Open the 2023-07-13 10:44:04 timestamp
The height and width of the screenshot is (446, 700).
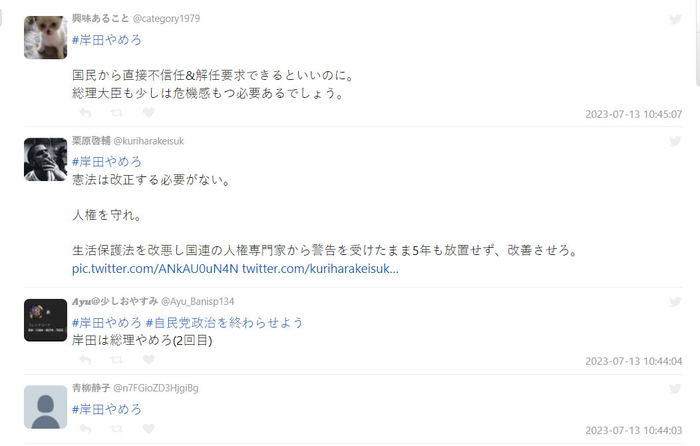point(633,361)
